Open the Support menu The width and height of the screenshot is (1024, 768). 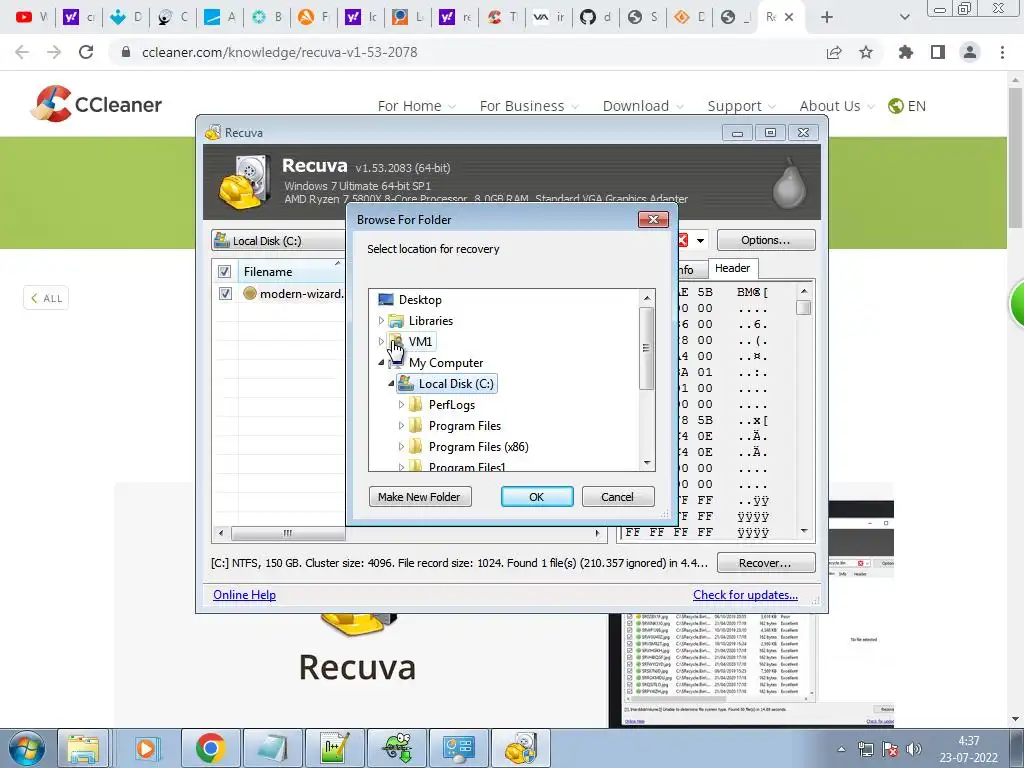click(741, 106)
